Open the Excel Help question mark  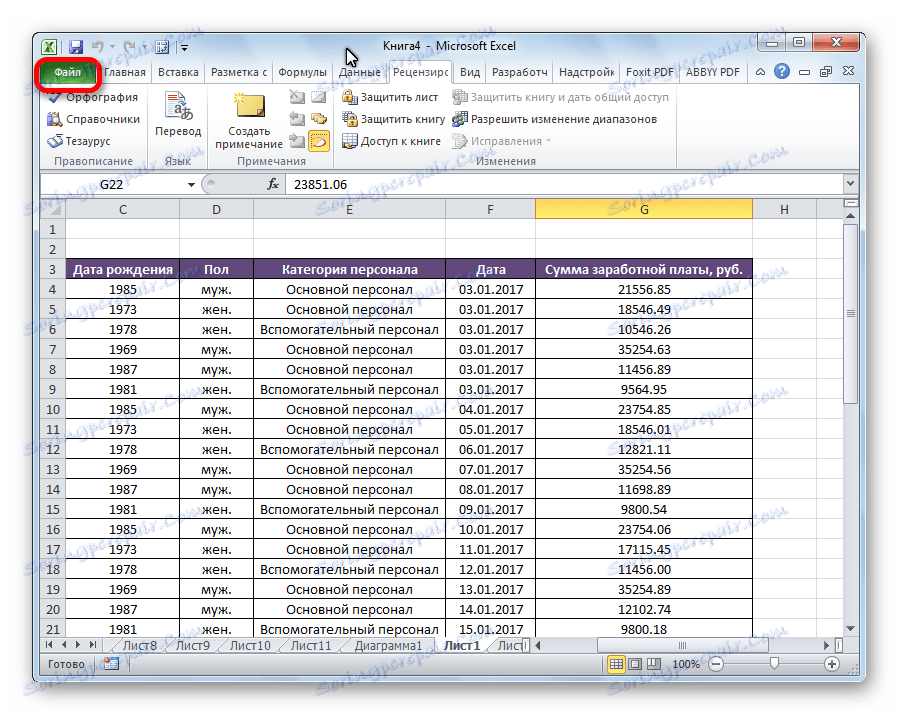pyautogui.click(x=781, y=72)
